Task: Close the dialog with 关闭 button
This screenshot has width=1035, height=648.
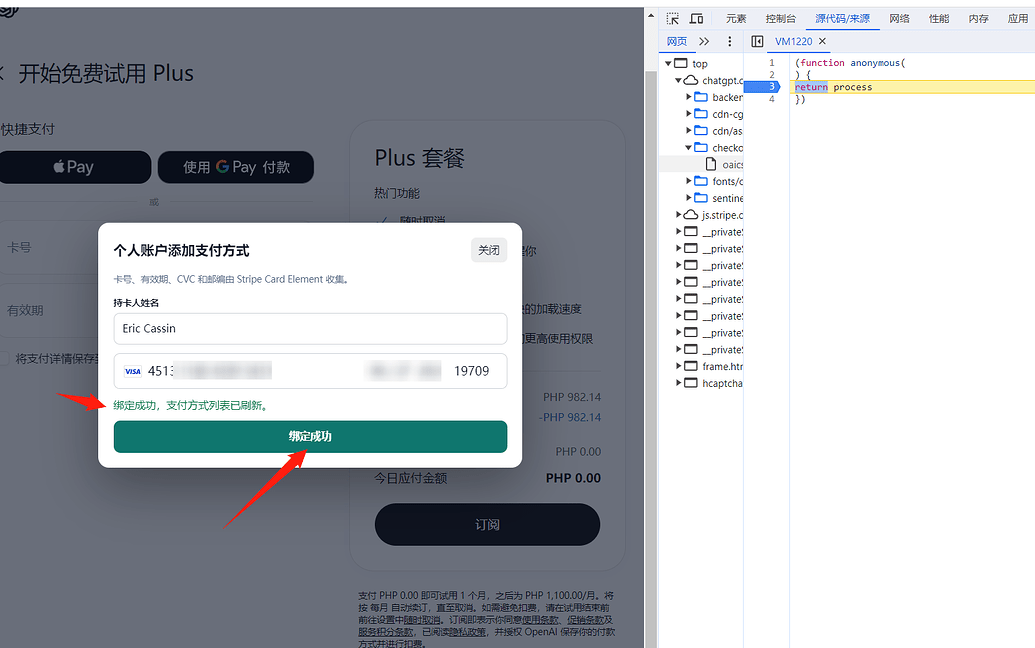Action: click(488, 250)
